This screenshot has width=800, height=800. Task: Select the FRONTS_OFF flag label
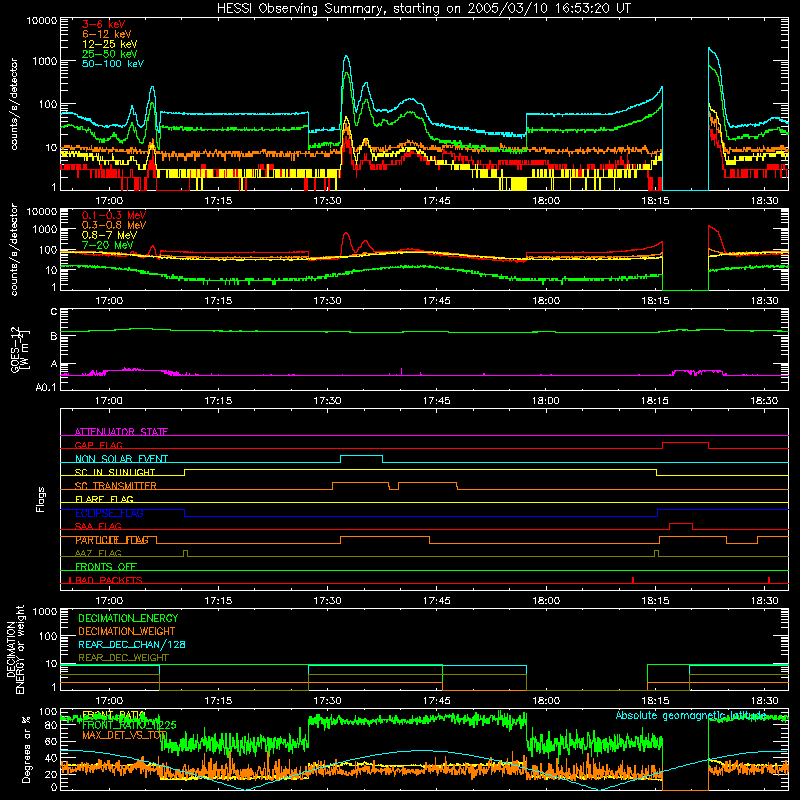tap(106, 566)
